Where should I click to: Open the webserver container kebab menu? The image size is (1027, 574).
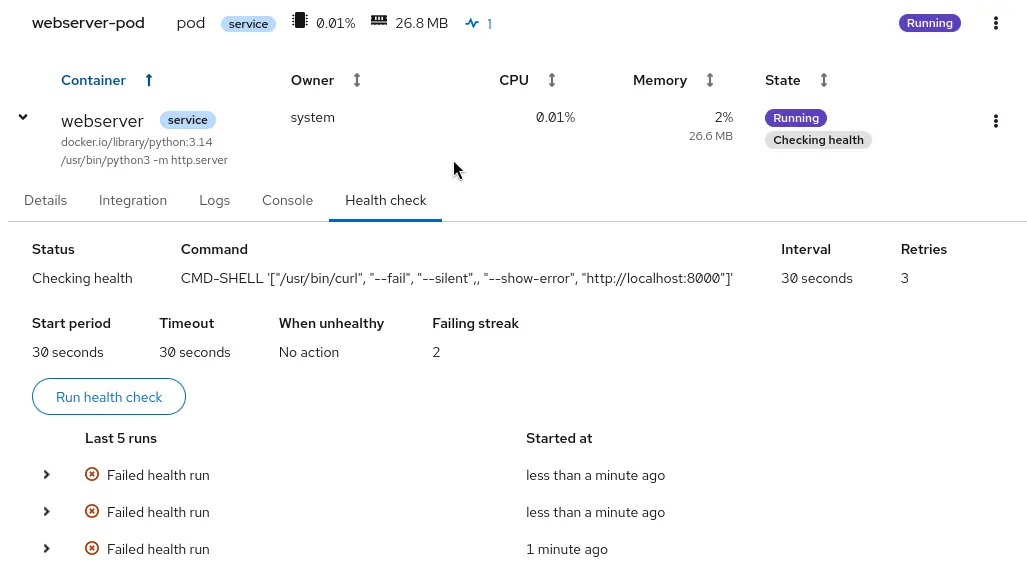[x=995, y=121]
